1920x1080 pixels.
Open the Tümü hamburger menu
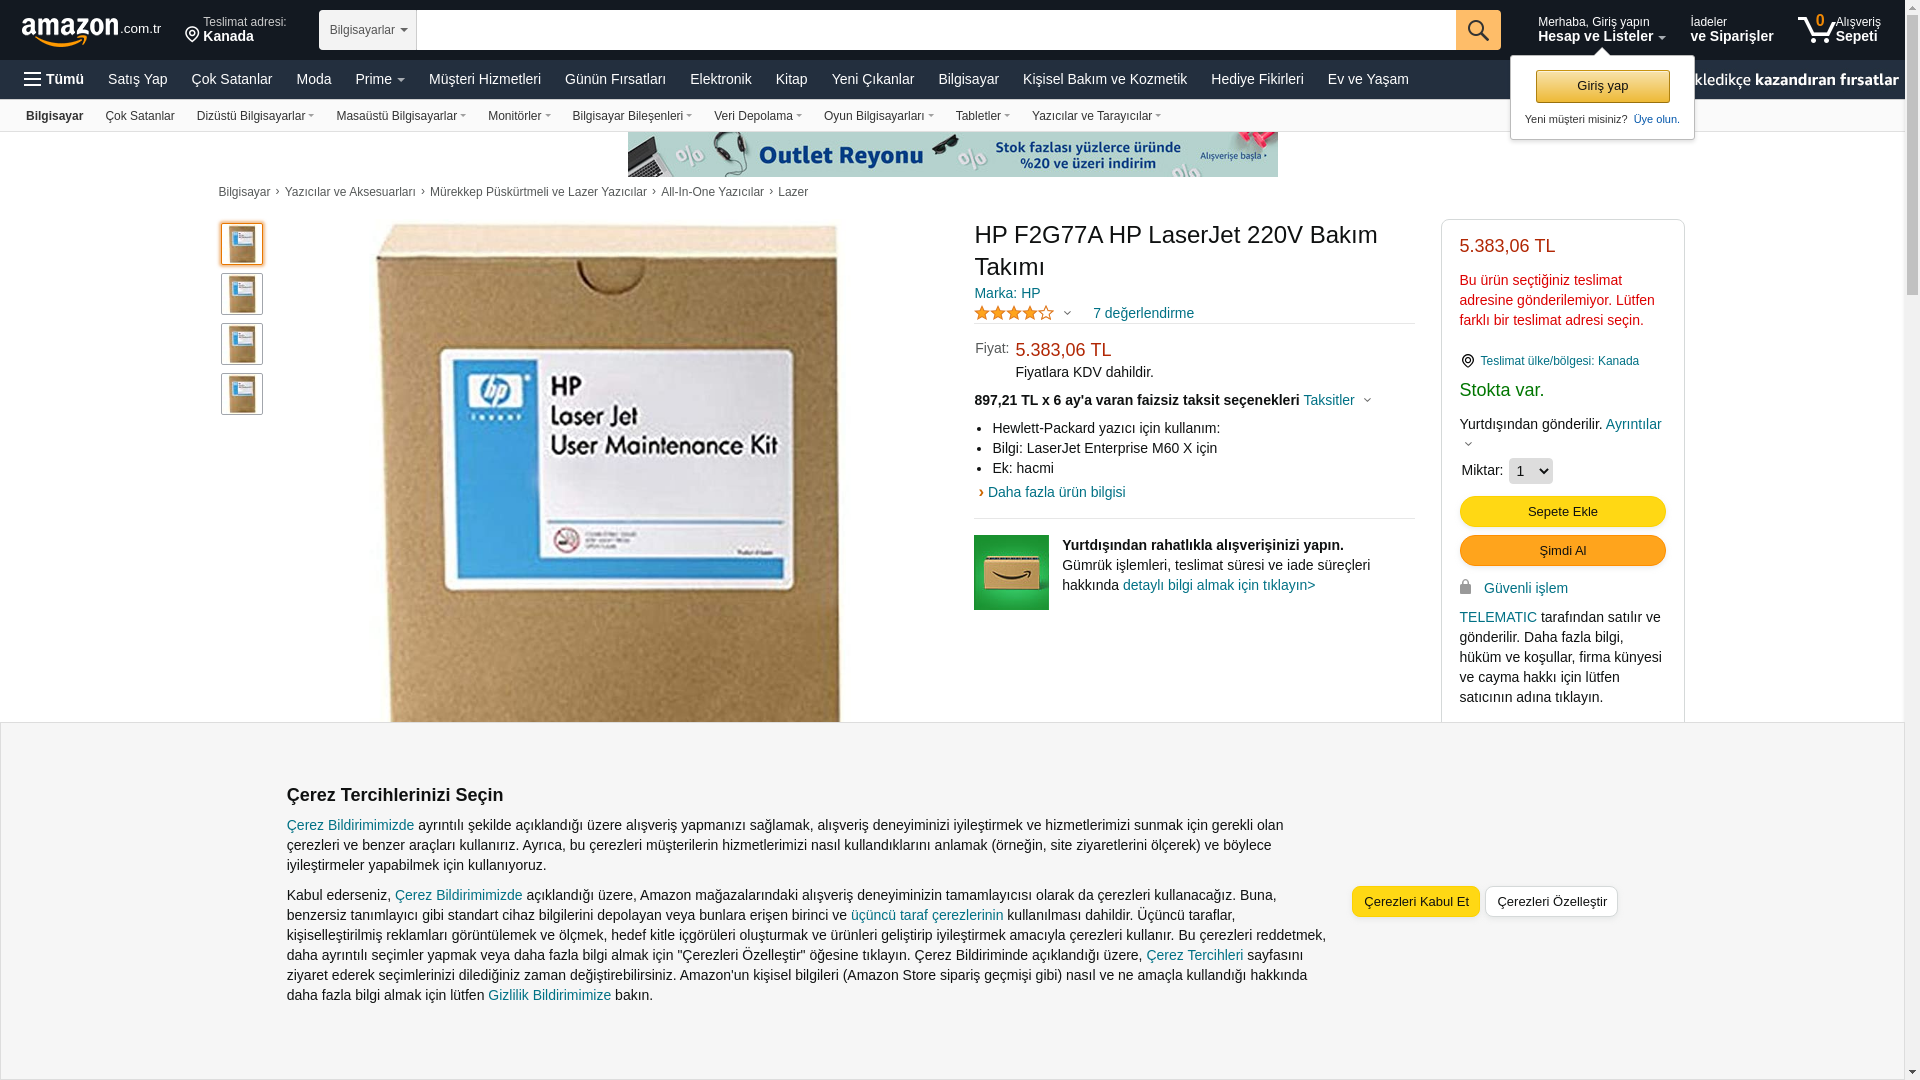click(54, 79)
